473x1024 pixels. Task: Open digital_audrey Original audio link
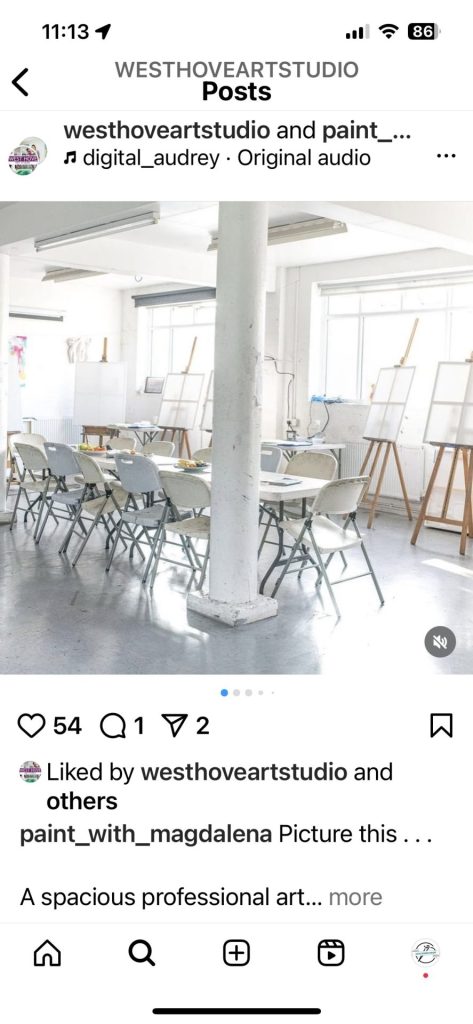click(217, 157)
